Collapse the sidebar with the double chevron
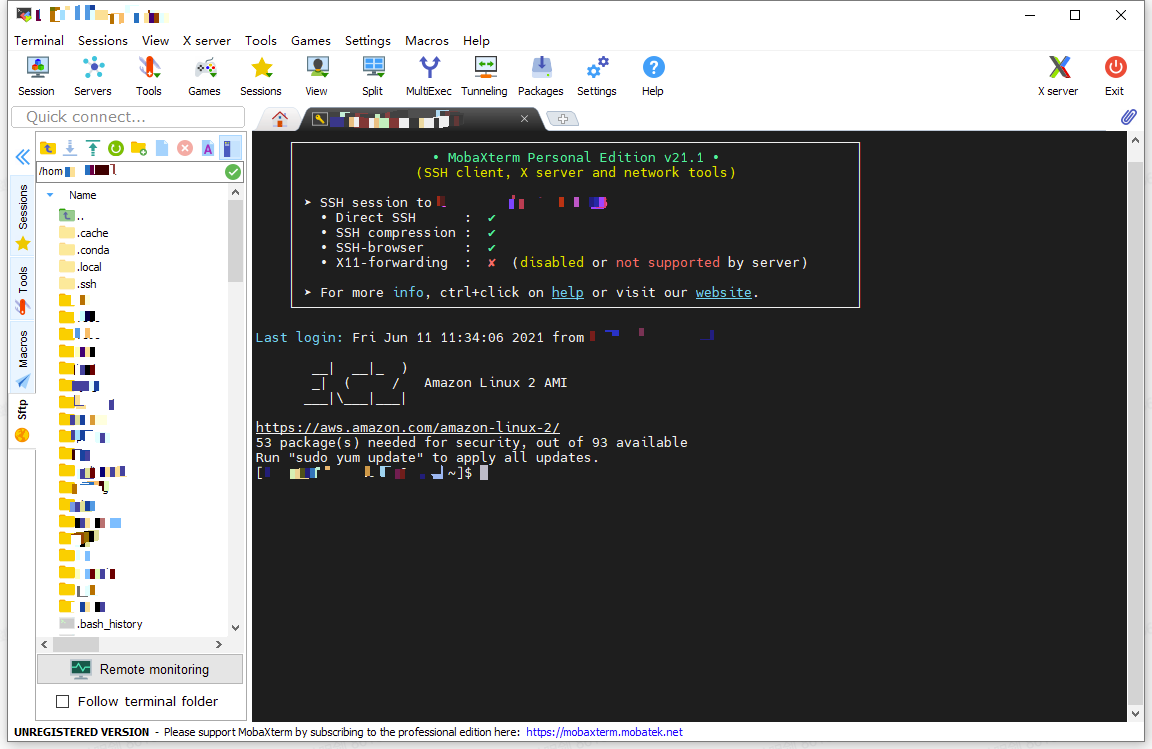Screen dimensions: 1152x749 point(22,157)
